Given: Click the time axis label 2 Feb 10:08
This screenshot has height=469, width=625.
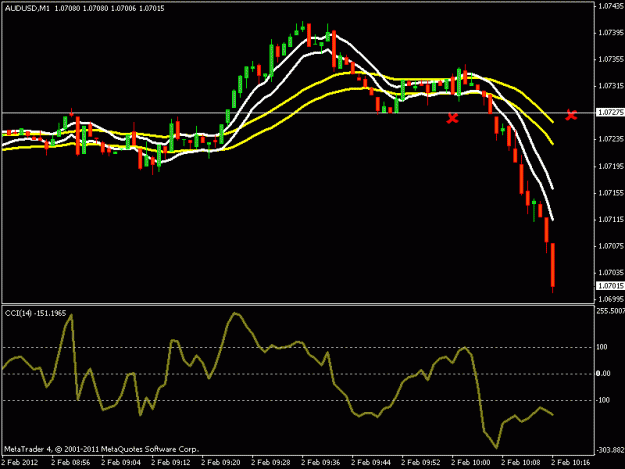Looking at the screenshot, I should click(521, 462).
